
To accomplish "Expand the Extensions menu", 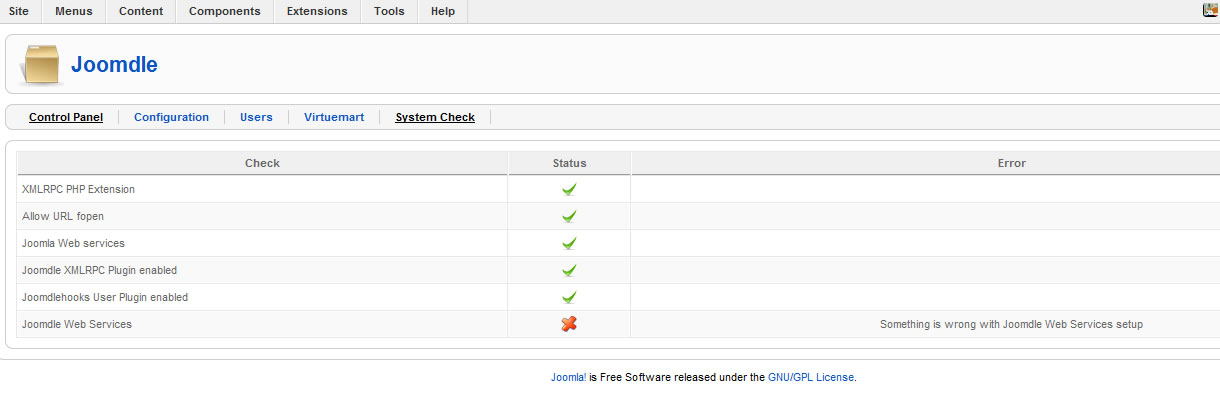I will pyautogui.click(x=317, y=12).
